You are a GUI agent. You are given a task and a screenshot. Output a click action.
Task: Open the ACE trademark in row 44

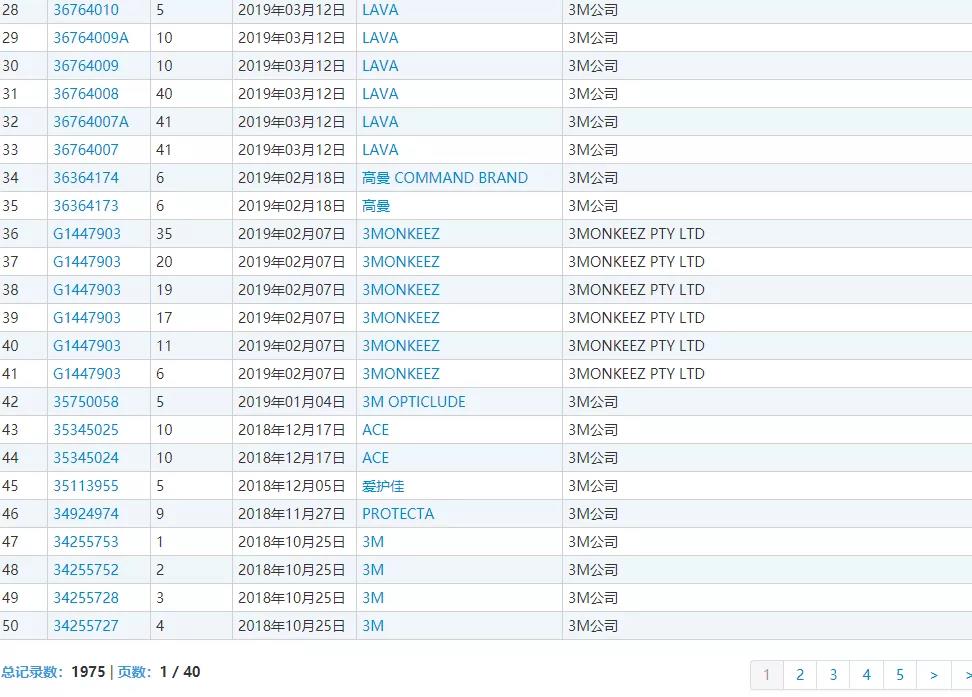tap(376, 458)
